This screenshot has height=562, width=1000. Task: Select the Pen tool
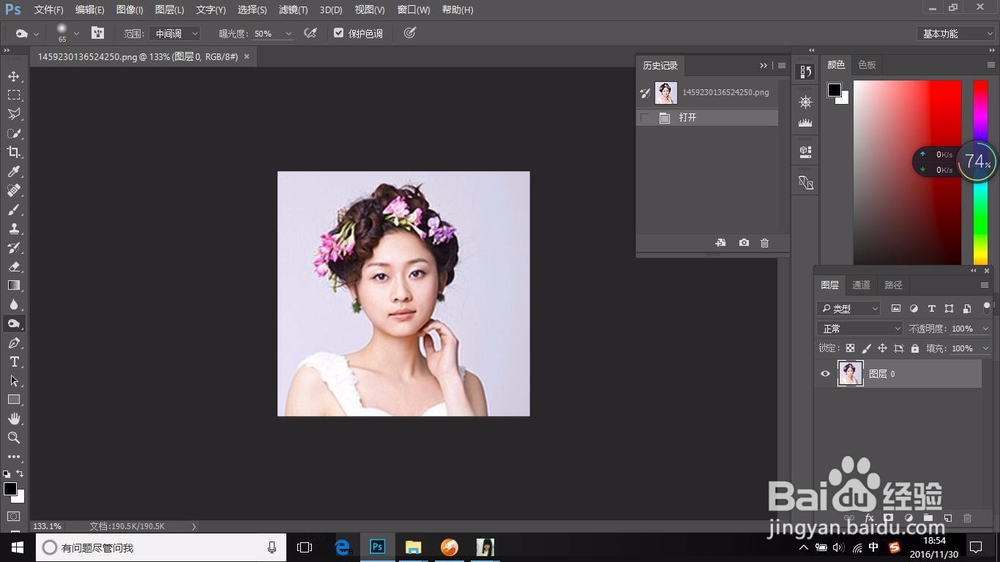pyautogui.click(x=13, y=343)
